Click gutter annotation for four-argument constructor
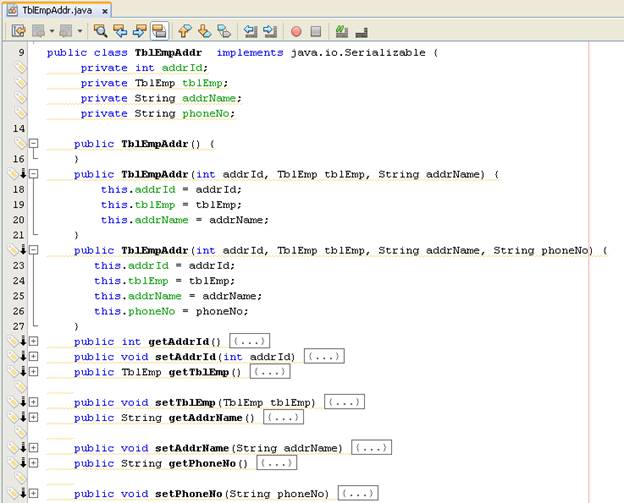 (17, 250)
